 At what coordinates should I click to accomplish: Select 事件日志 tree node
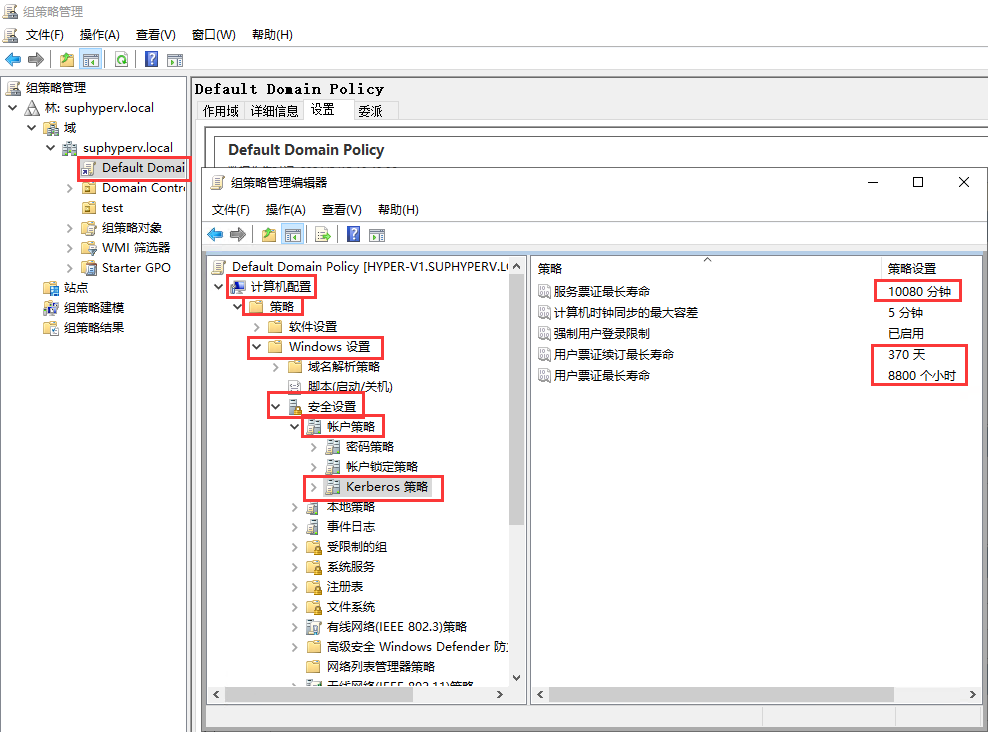(351, 527)
